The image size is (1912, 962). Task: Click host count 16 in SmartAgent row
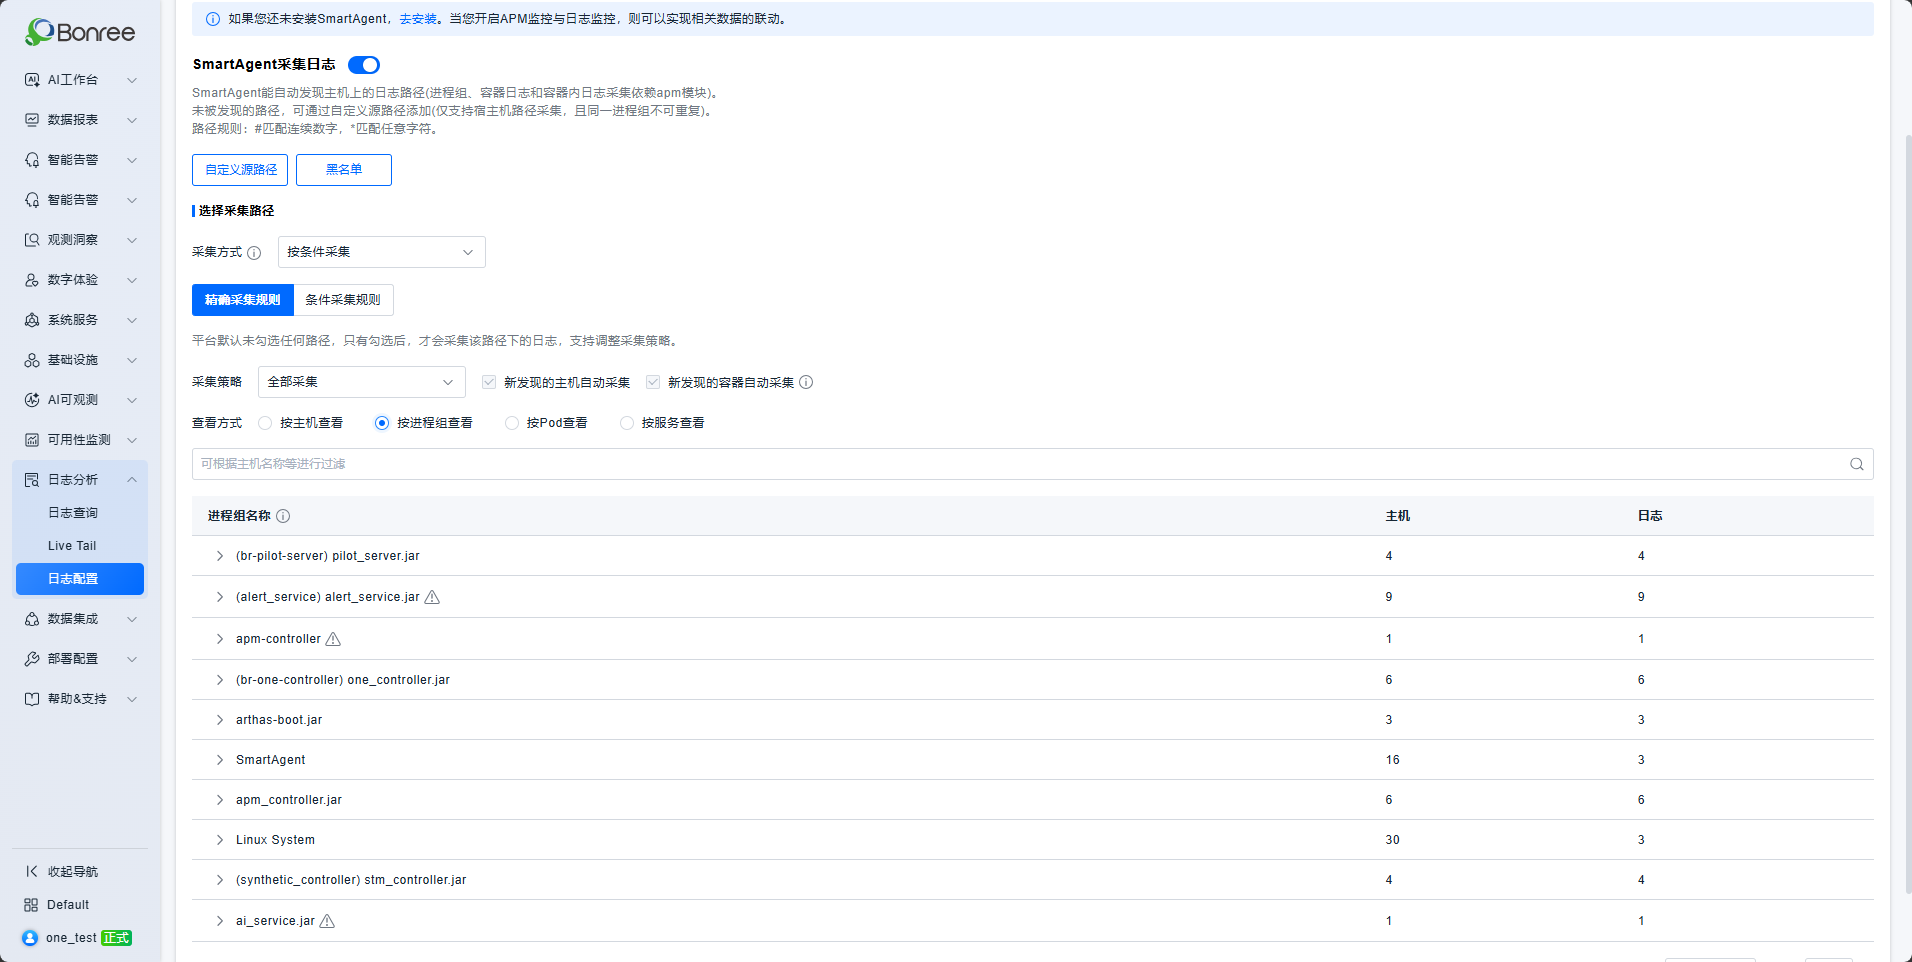point(1393,760)
